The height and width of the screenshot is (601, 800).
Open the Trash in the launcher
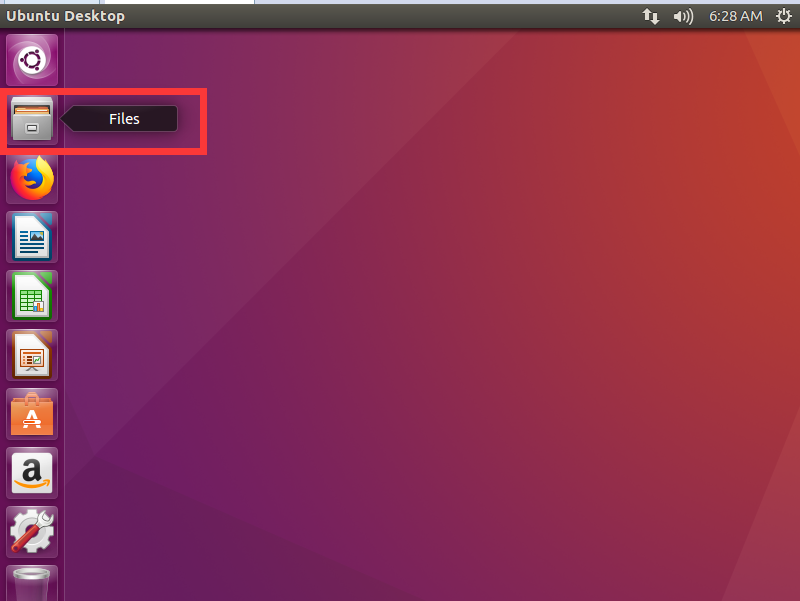(x=31, y=585)
